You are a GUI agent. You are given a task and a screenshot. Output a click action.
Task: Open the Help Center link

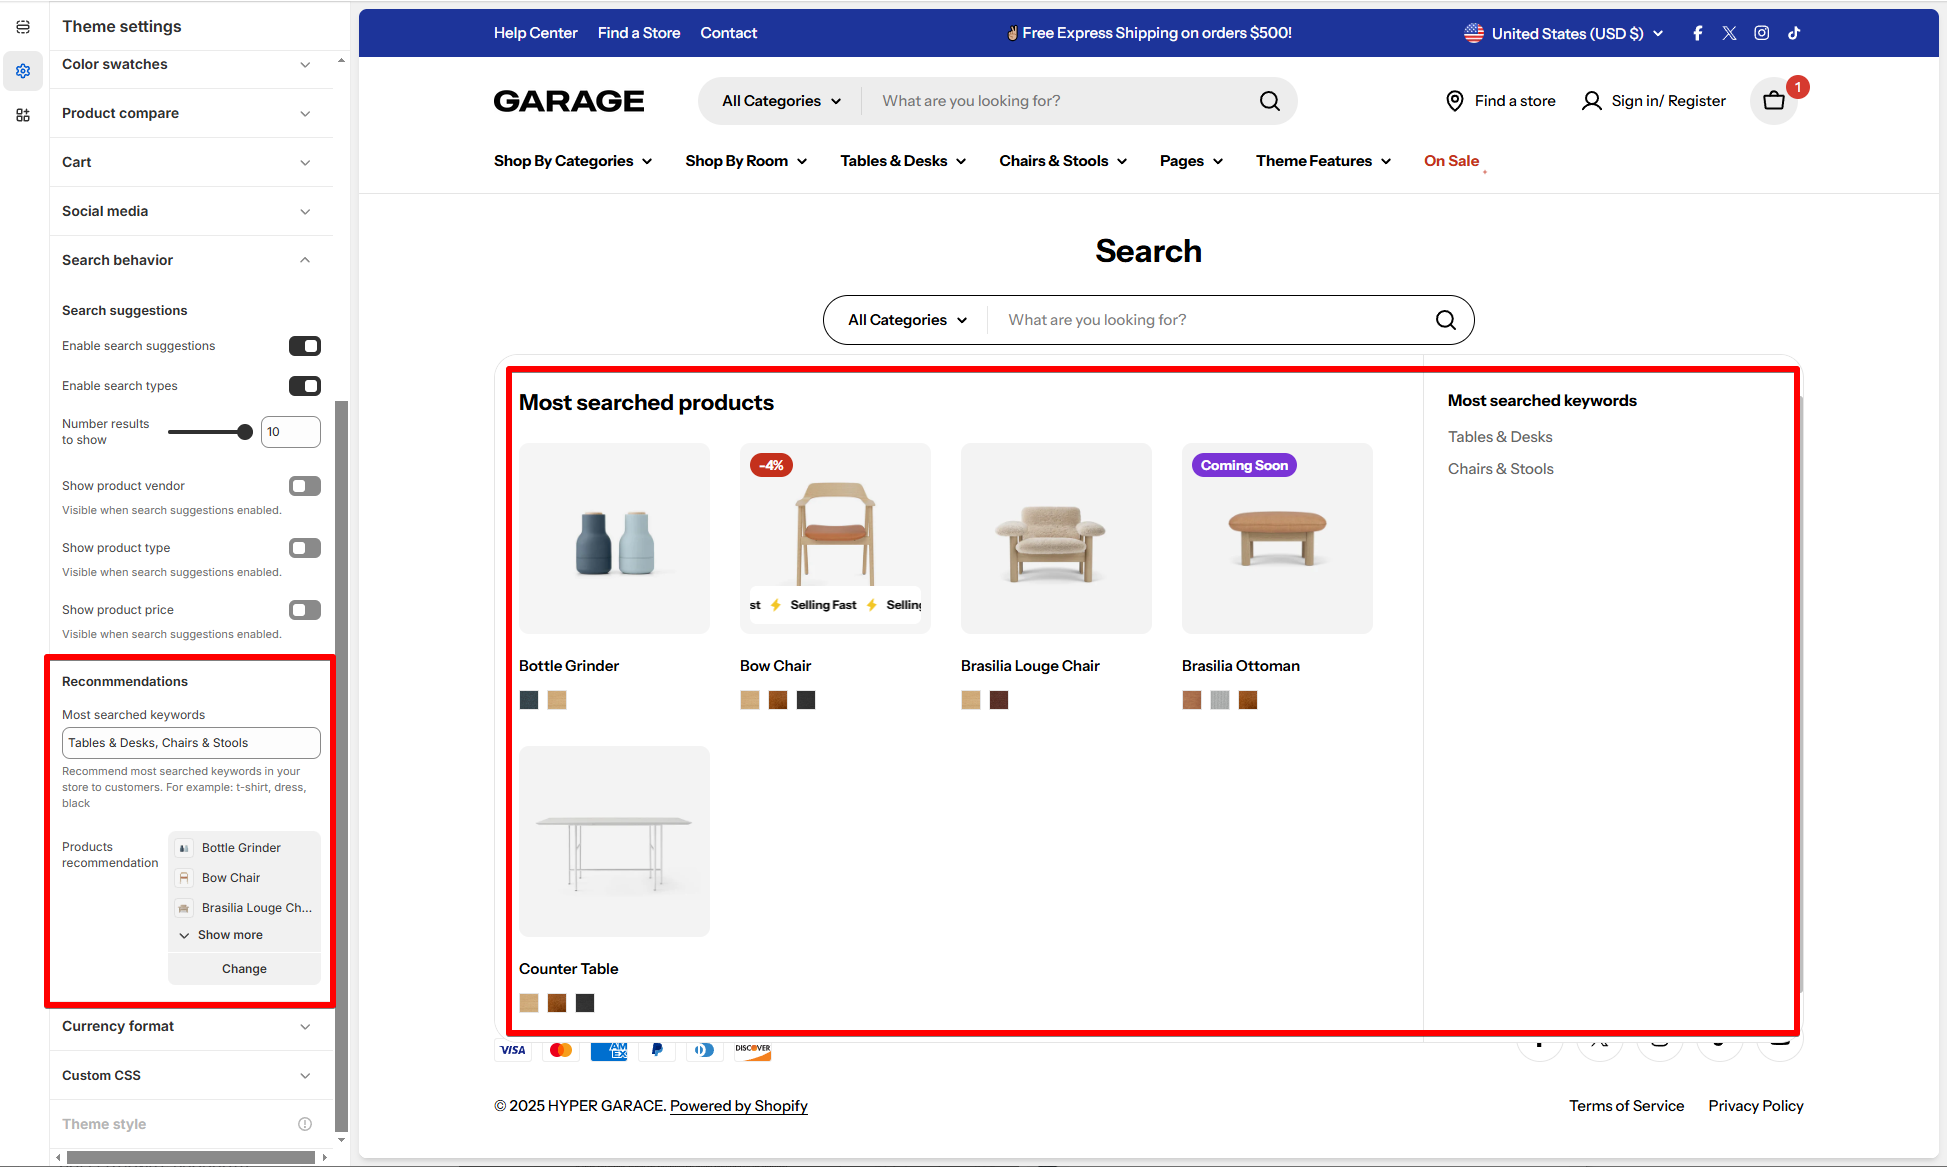click(x=535, y=33)
